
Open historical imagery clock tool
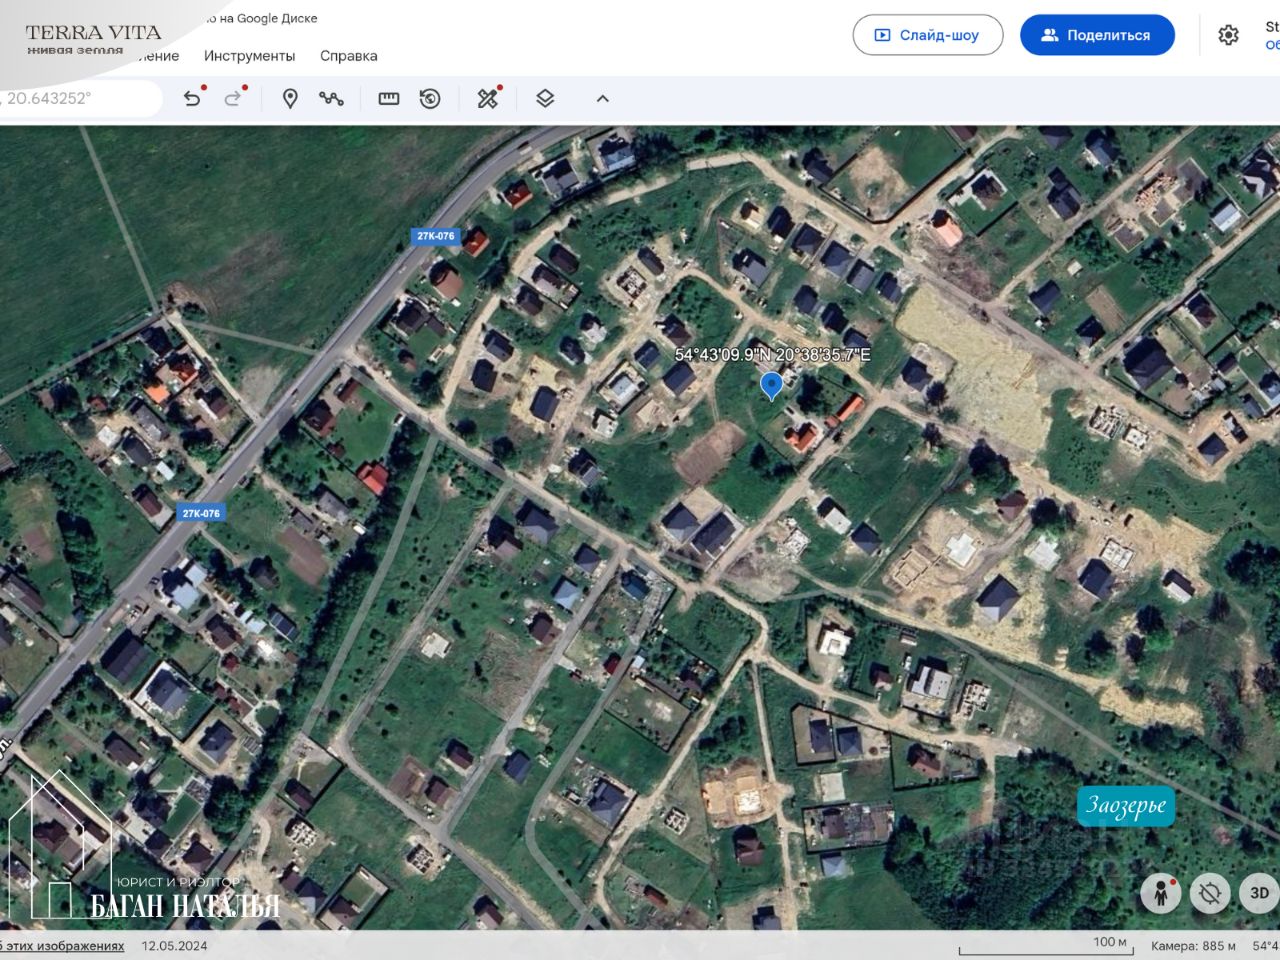[x=430, y=98]
